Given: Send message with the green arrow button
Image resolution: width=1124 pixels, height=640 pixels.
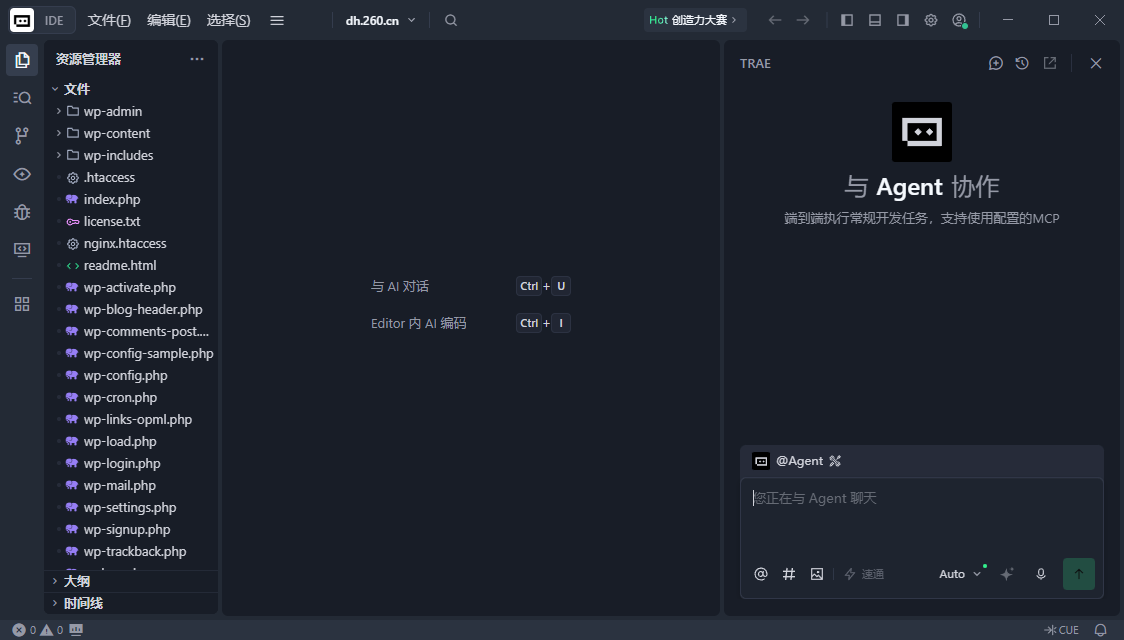Looking at the screenshot, I should 1079,574.
